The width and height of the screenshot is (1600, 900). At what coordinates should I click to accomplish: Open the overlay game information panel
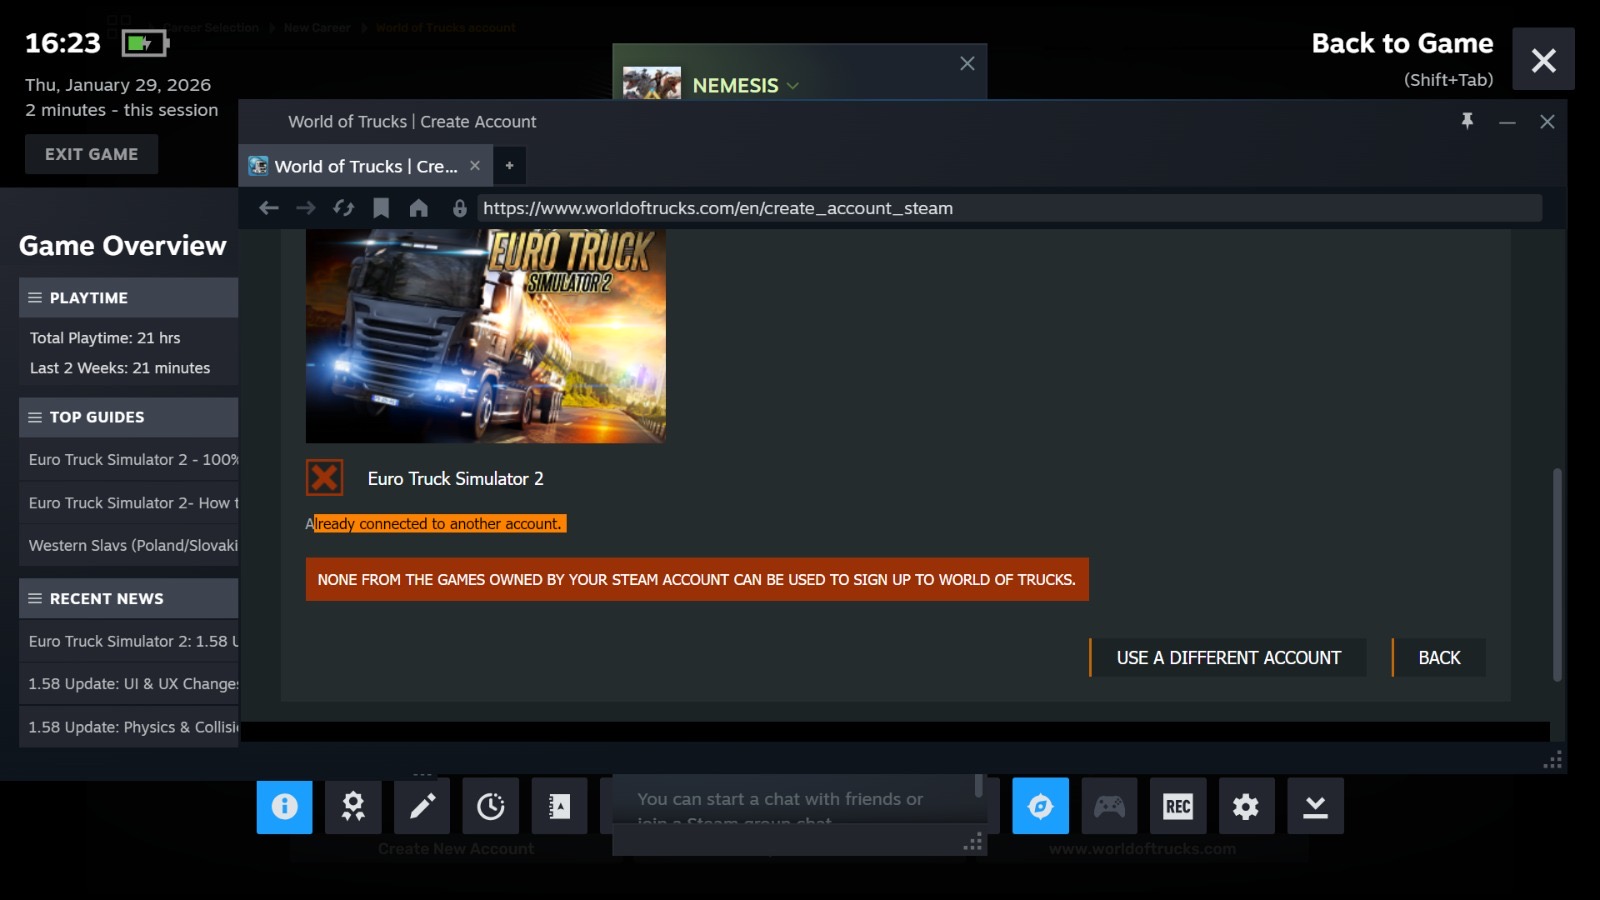coord(284,806)
